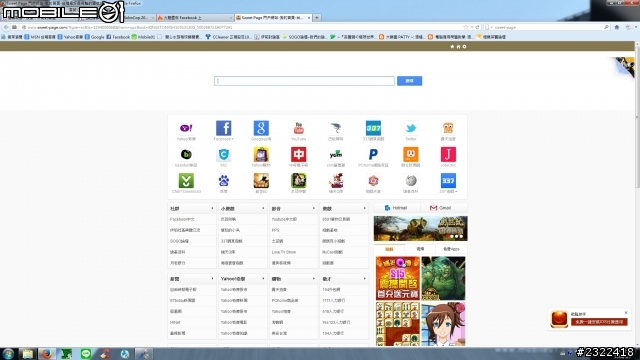Open the Twitter bird shortcut
The image size is (640, 360).
[x=411, y=128]
